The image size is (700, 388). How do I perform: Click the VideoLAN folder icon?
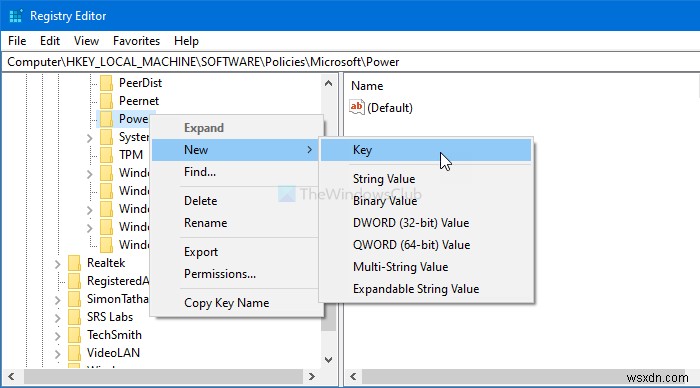74,353
